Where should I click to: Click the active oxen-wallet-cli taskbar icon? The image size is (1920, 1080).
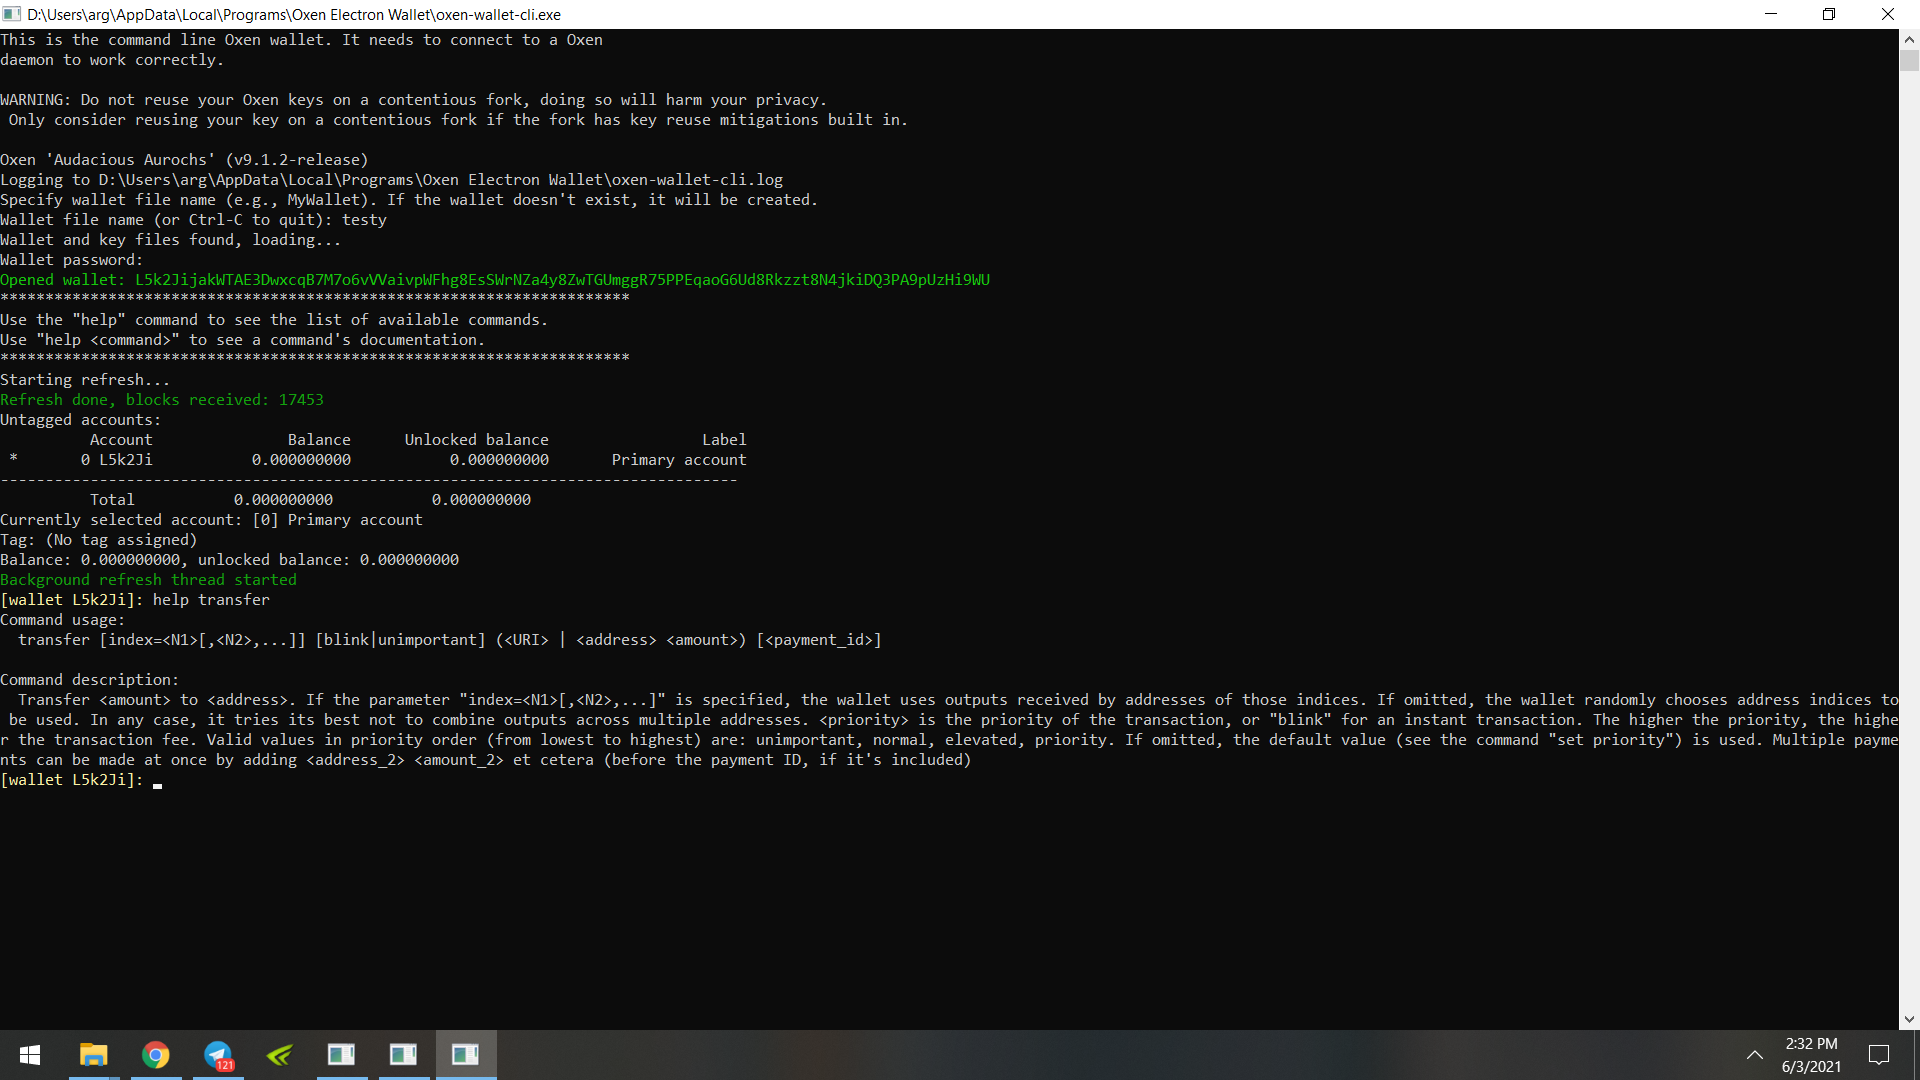(465, 1055)
